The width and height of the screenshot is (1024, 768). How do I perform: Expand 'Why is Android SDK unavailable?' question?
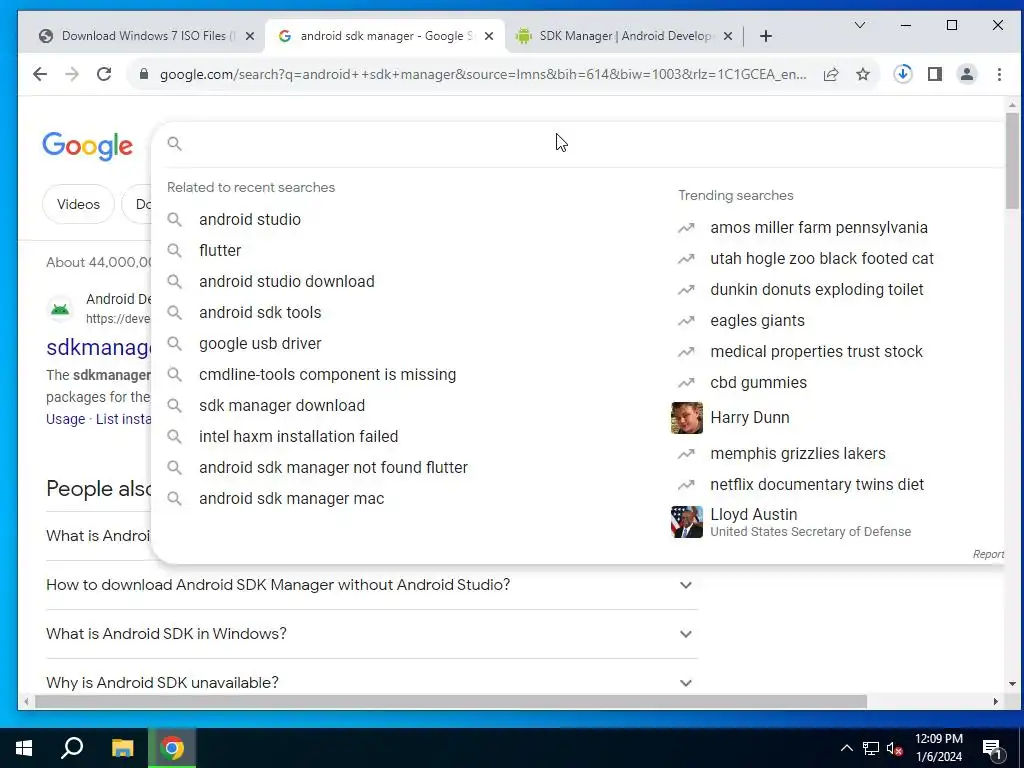[372, 682]
